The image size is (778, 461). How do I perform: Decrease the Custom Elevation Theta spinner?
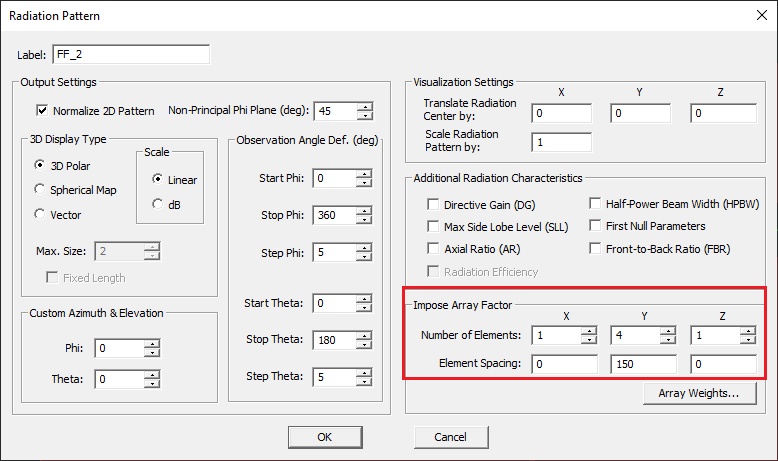[152, 384]
